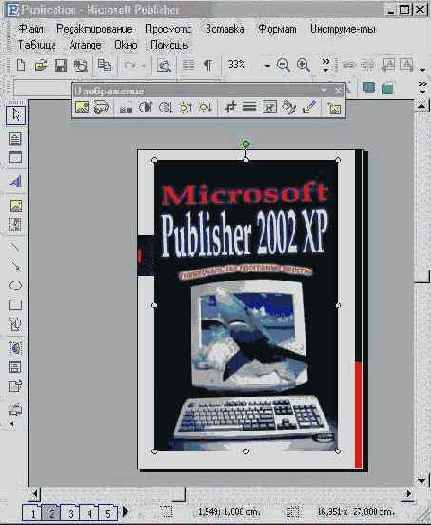Click Insert Picture on the picture toolbar
This screenshot has height=525, width=431.
pos(82,107)
